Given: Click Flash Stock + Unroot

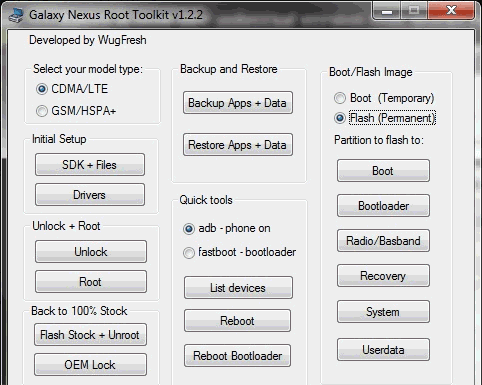Looking at the screenshot, I should pos(90,335).
